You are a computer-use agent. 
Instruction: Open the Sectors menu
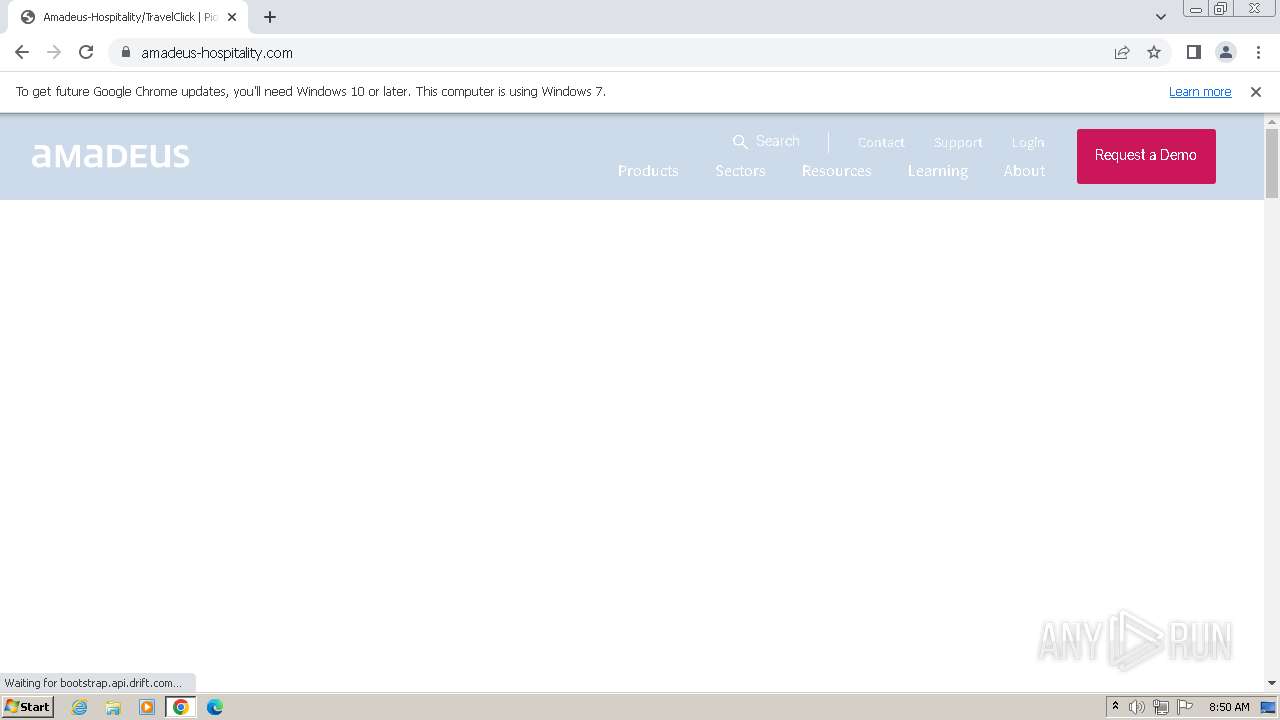coord(740,171)
